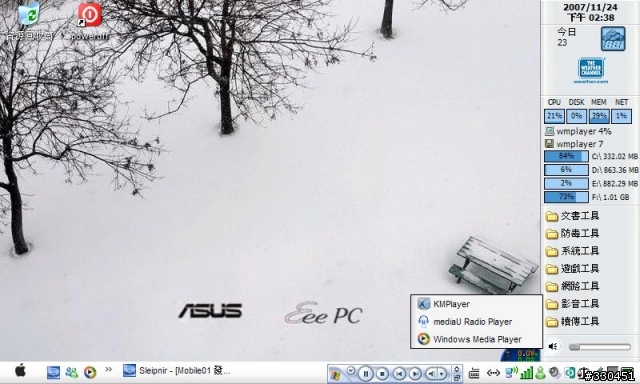640x384 pixels.
Task: Launch the poweroff desktop shortcut
Action: (89, 15)
